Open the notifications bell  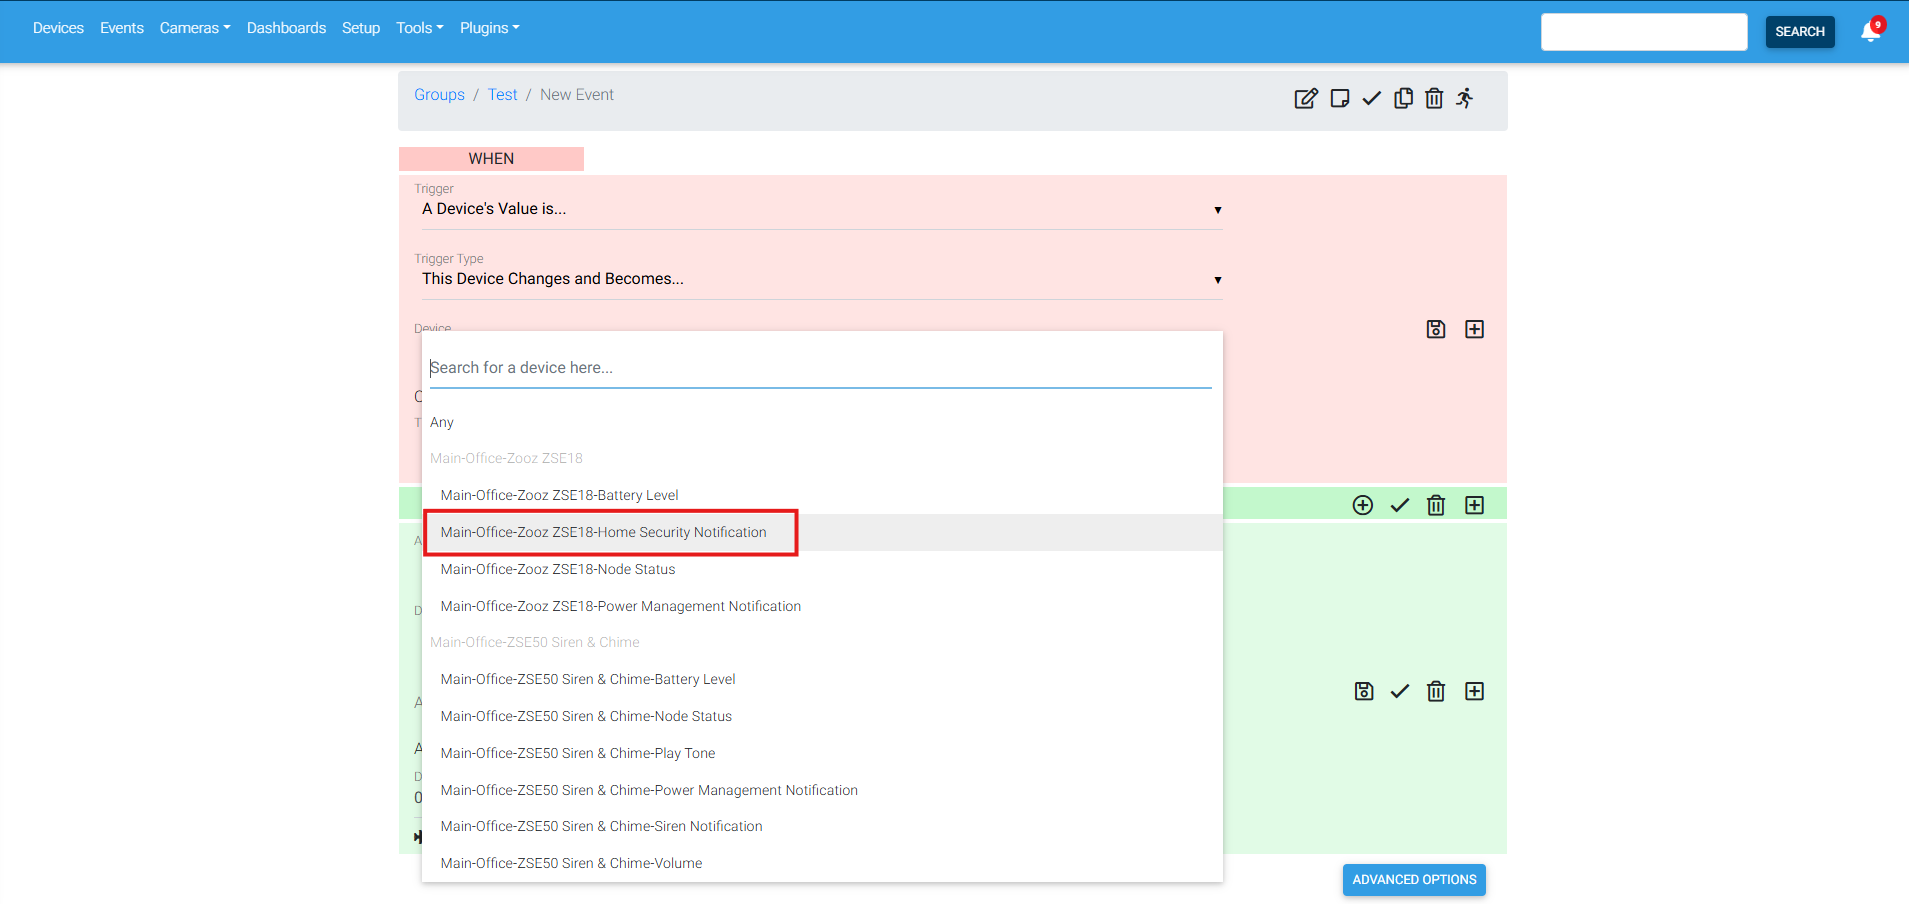1870,31
